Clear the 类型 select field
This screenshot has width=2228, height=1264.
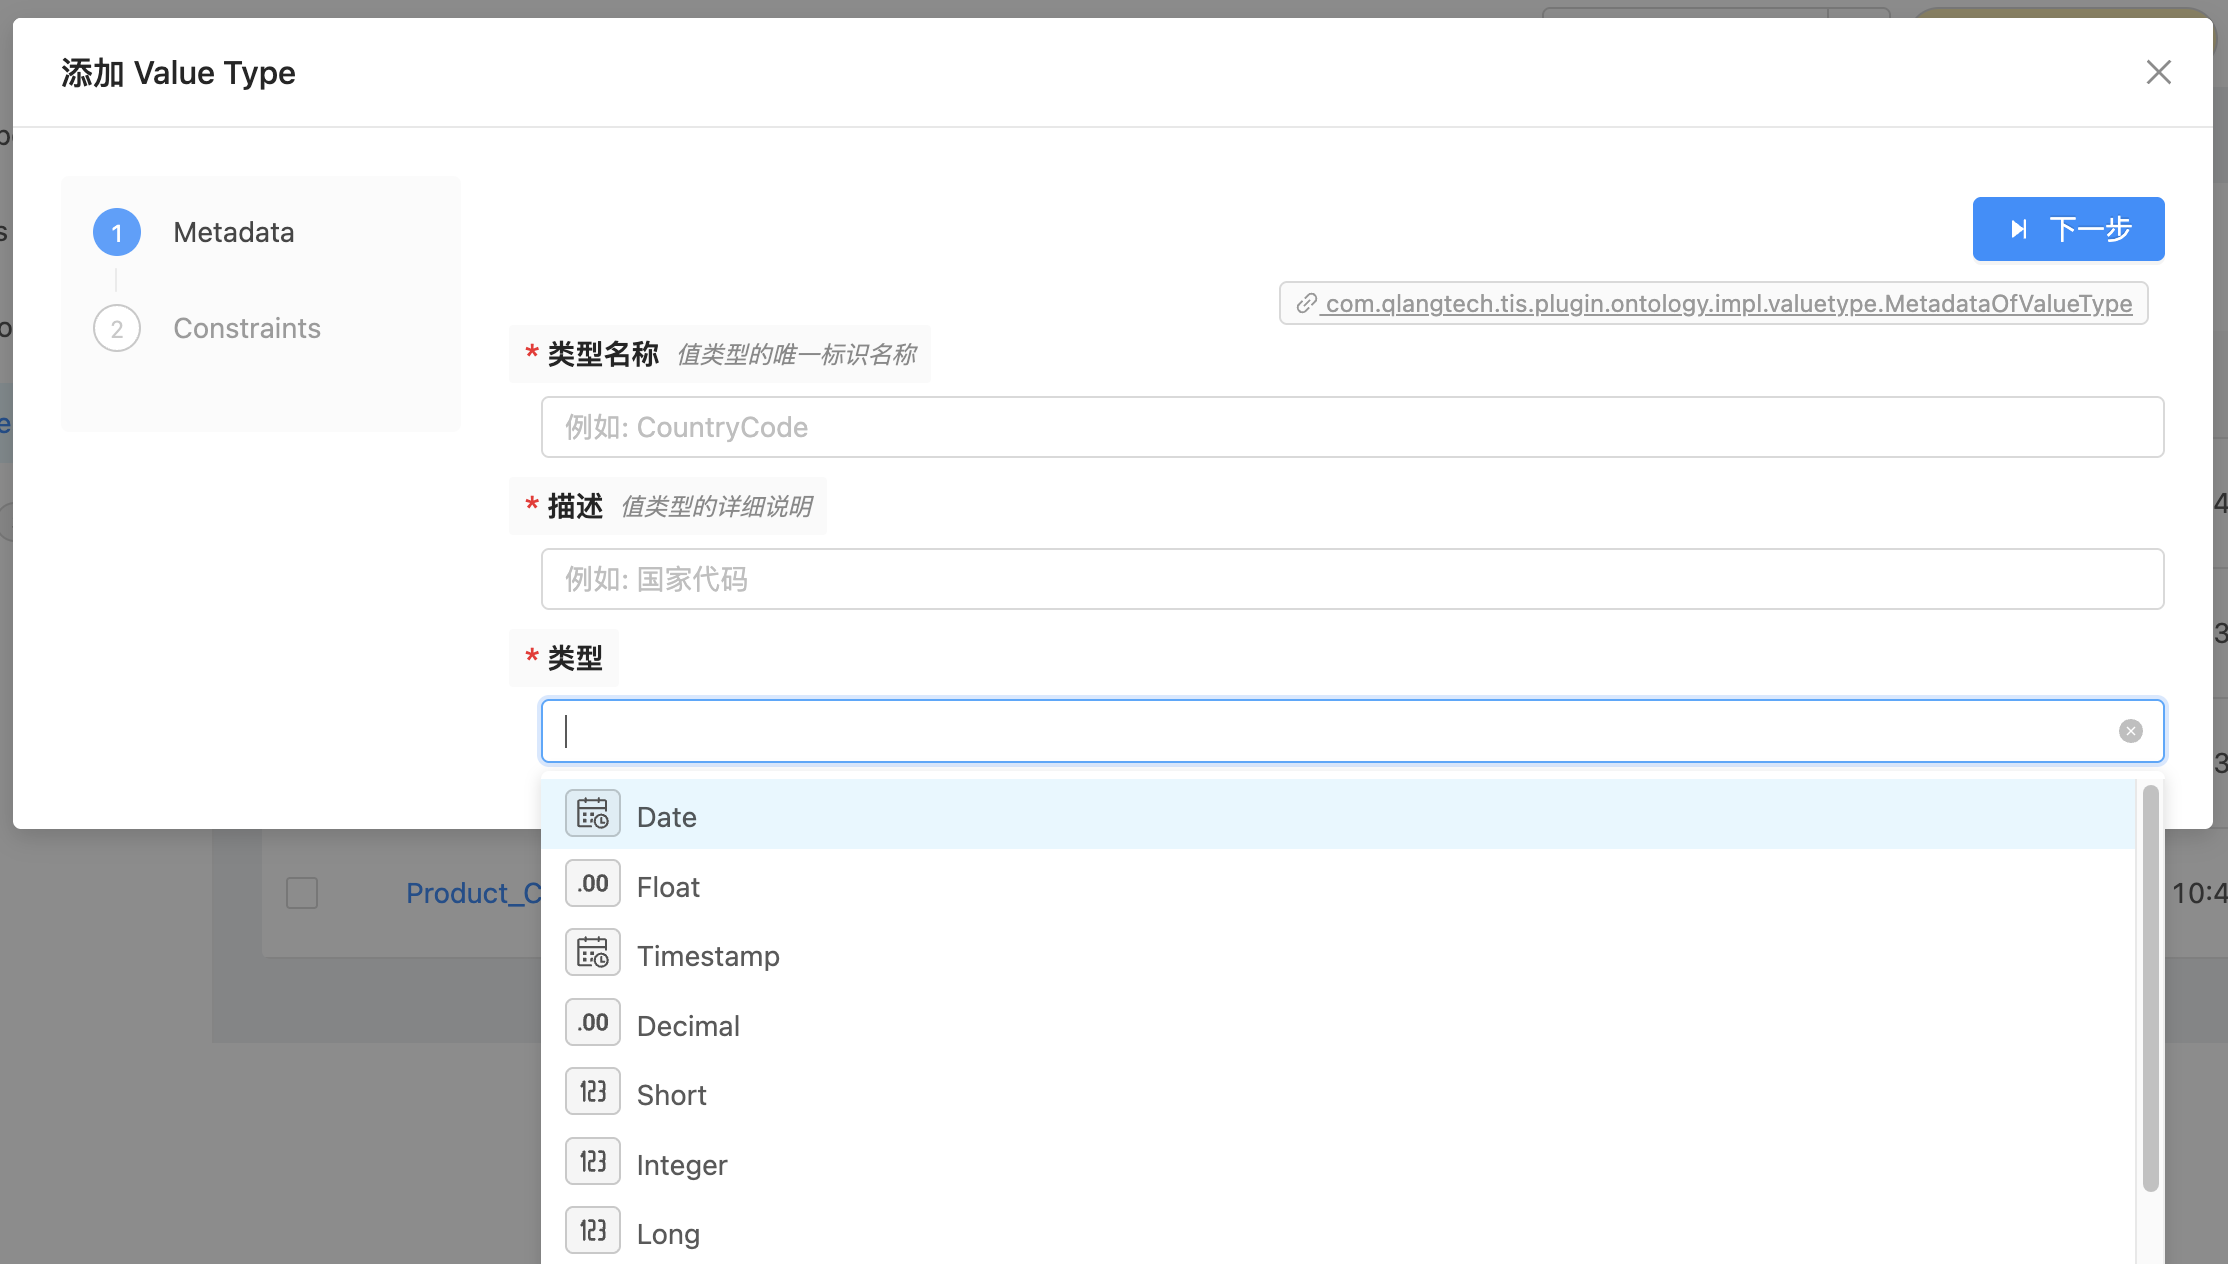point(2131,731)
